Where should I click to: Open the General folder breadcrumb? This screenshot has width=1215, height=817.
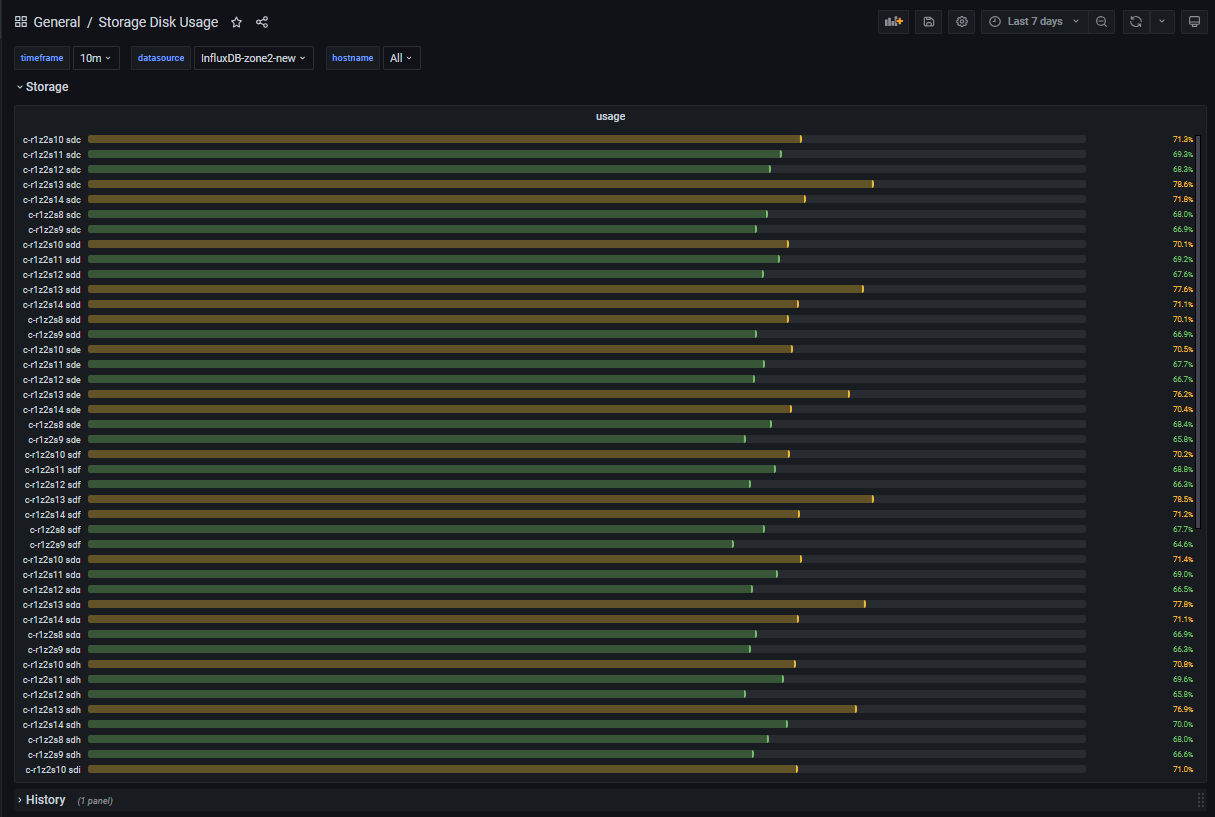click(57, 22)
